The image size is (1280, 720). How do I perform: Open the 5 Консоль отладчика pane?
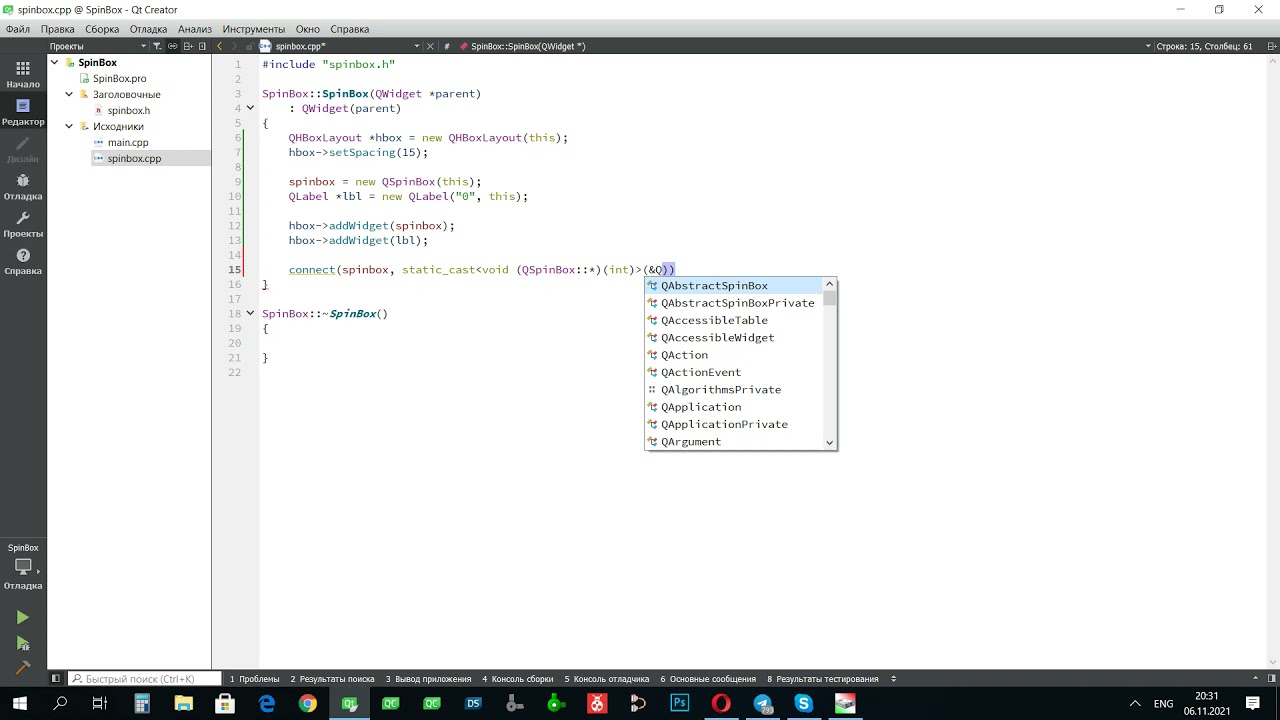pyautogui.click(x=607, y=679)
